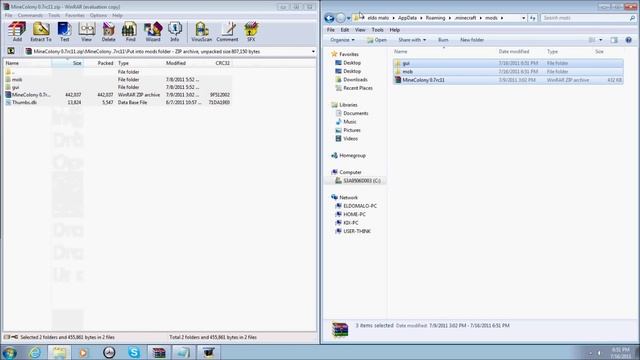Sort WinRAR list by CRC32 column

pos(217,63)
